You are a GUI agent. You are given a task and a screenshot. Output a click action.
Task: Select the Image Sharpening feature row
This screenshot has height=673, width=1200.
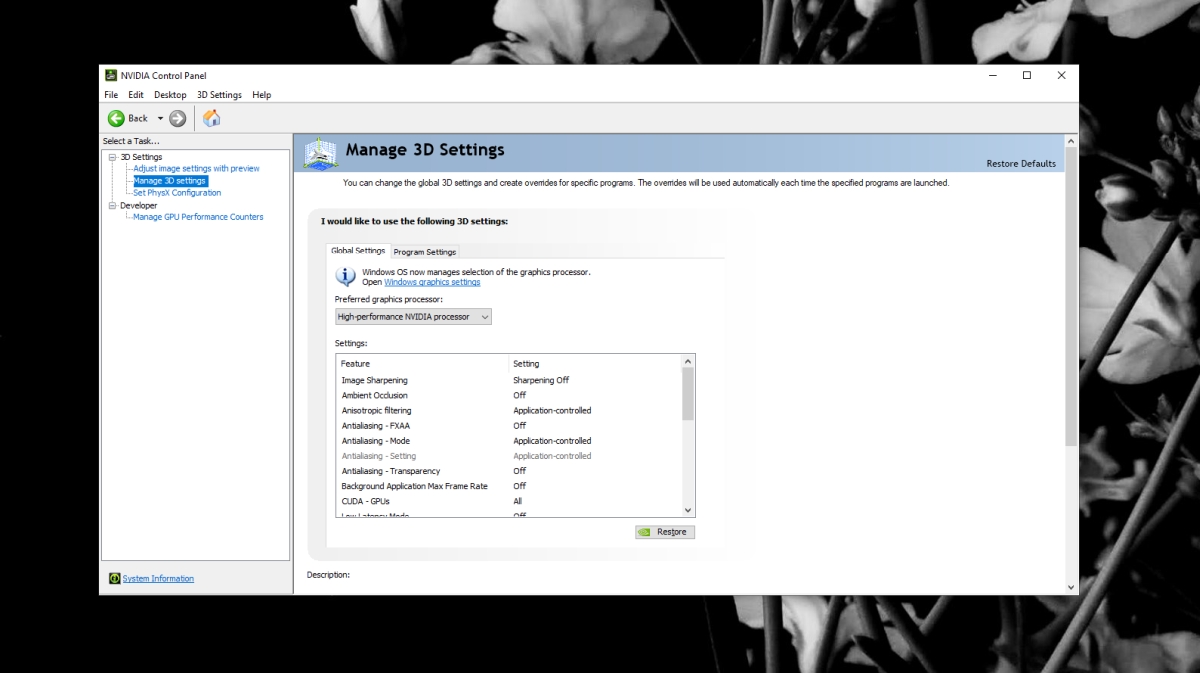click(509, 380)
